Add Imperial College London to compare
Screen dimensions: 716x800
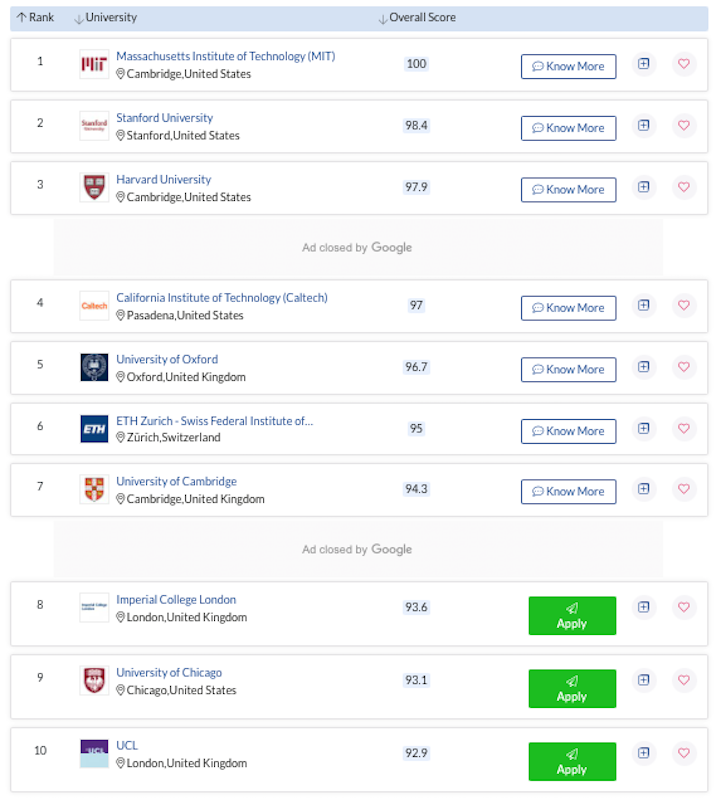(644, 607)
